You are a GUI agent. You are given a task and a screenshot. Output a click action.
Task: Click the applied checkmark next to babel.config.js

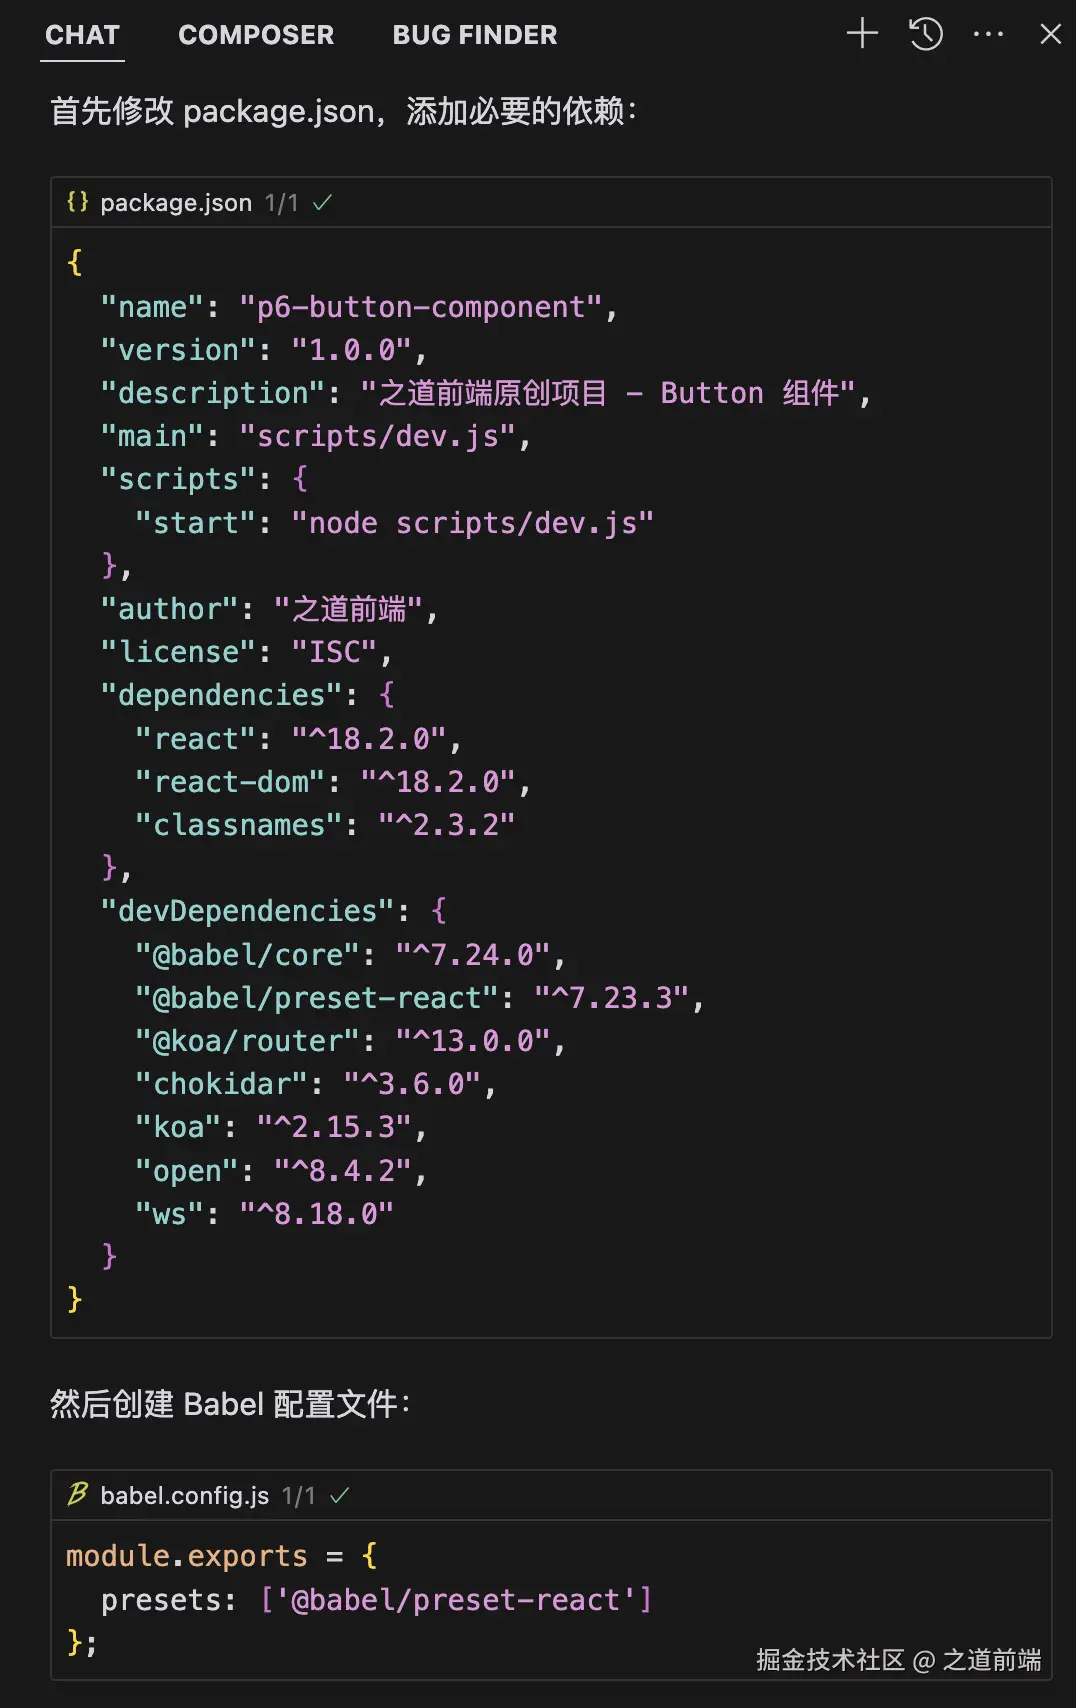[340, 1496]
